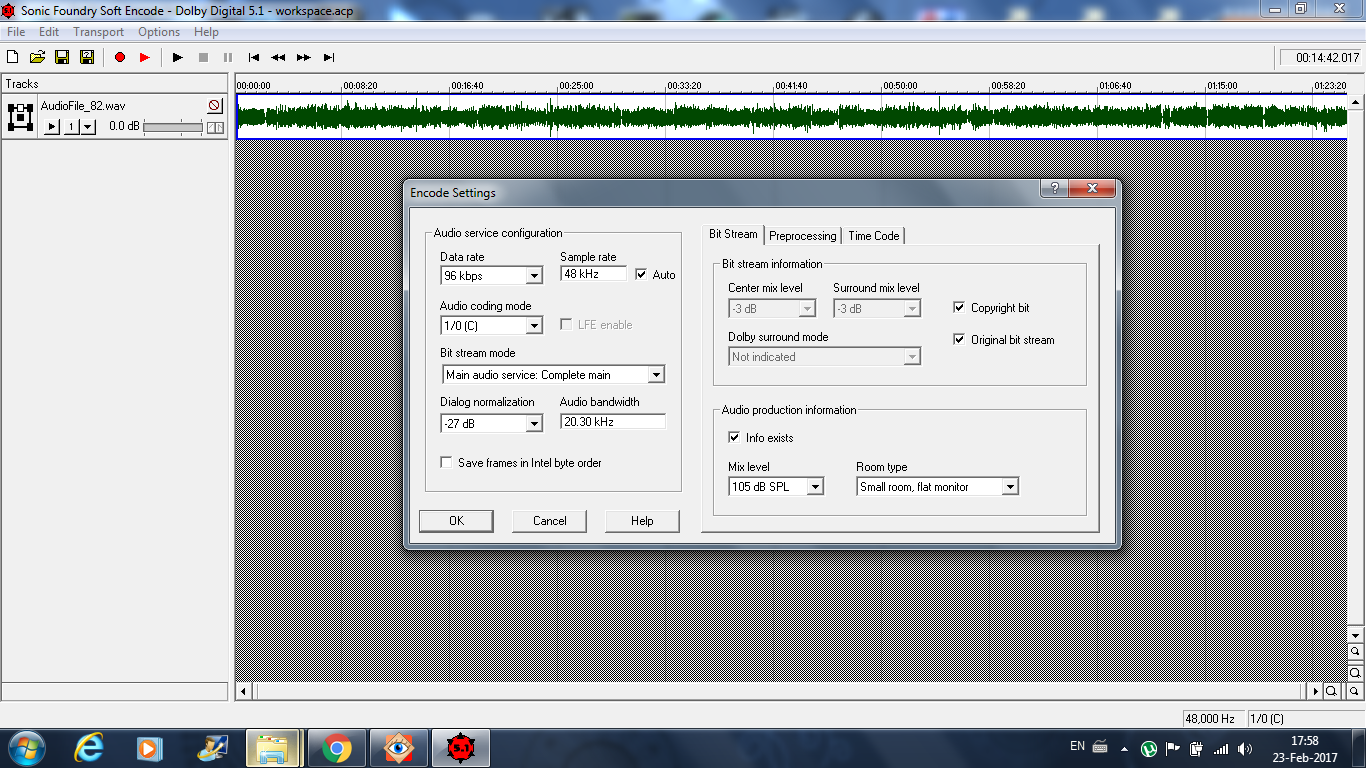Click the track gain slider at 0.0 dB
The image size is (1366, 768).
coord(172,127)
